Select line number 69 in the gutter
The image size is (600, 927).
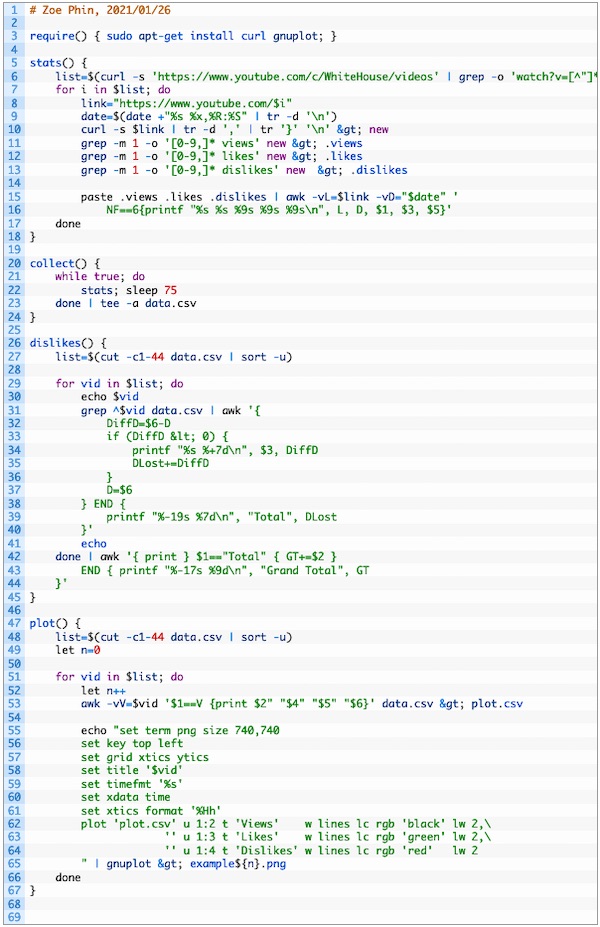coord(14,917)
